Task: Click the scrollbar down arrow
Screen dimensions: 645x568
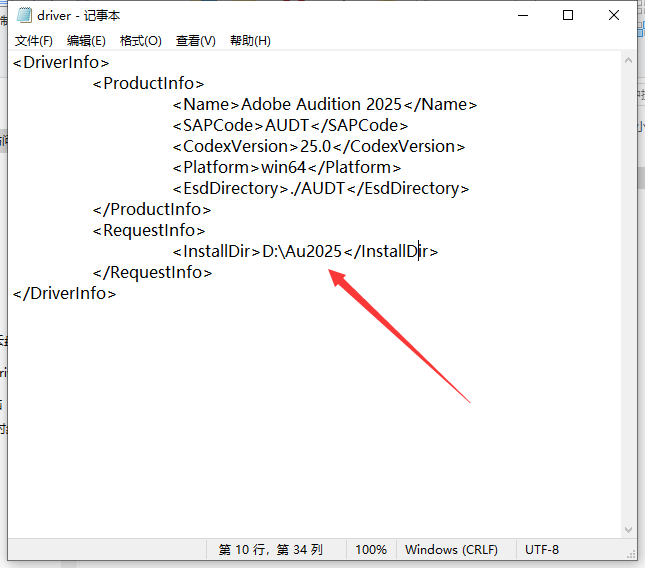Action: pos(628,530)
